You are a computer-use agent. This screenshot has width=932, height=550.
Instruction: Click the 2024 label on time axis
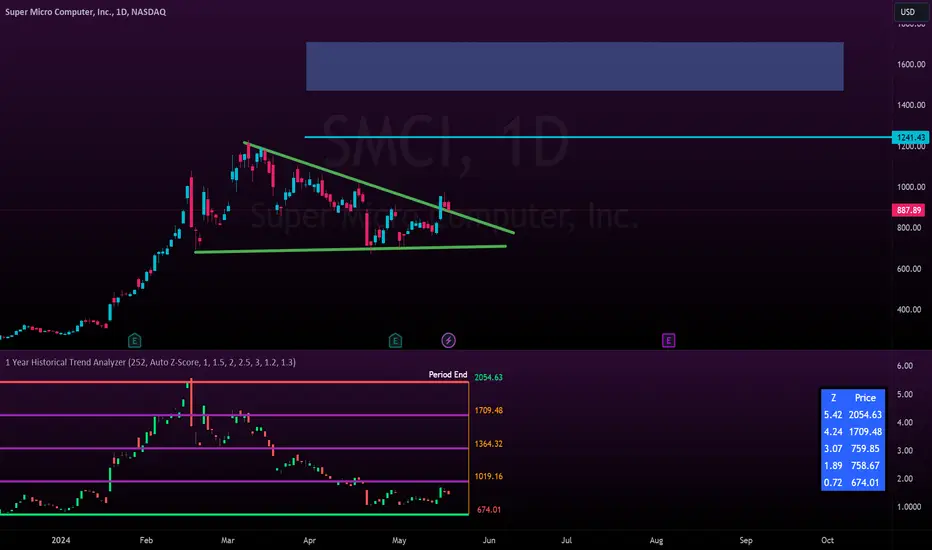61,540
